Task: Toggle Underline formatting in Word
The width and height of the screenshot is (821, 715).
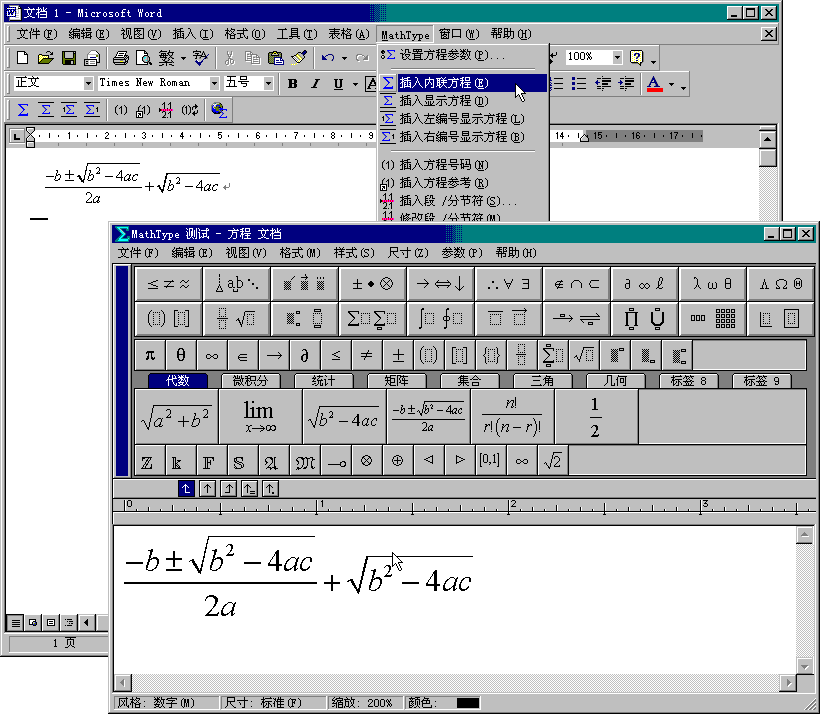Action: coord(338,84)
